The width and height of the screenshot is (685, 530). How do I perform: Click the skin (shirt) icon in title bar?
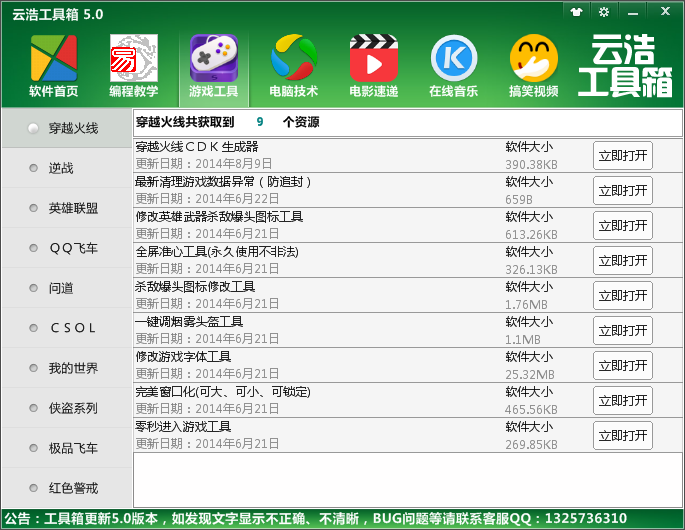(577, 12)
